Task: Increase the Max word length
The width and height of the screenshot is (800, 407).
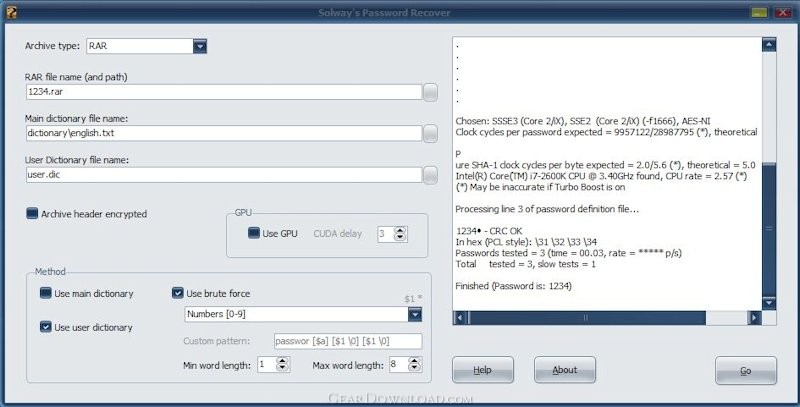Action: 415,361
